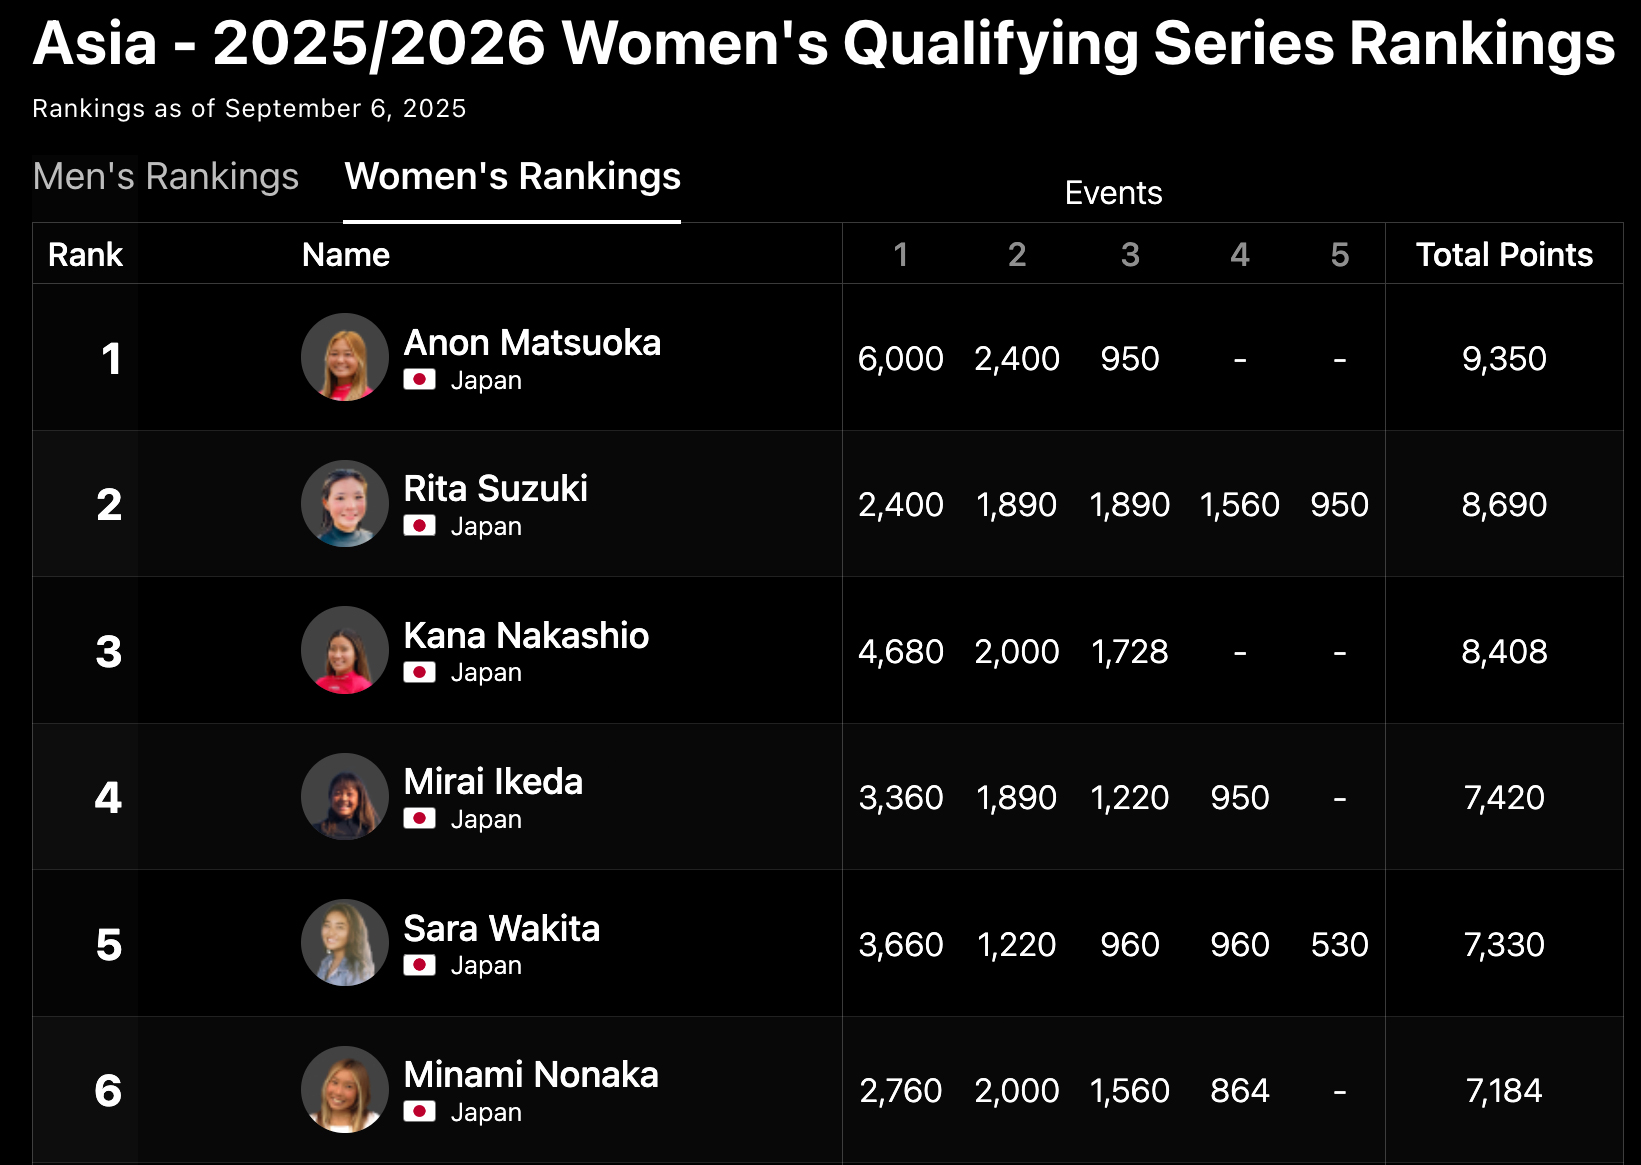Select Mirai Ikeda's profile picture

[x=345, y=796]
